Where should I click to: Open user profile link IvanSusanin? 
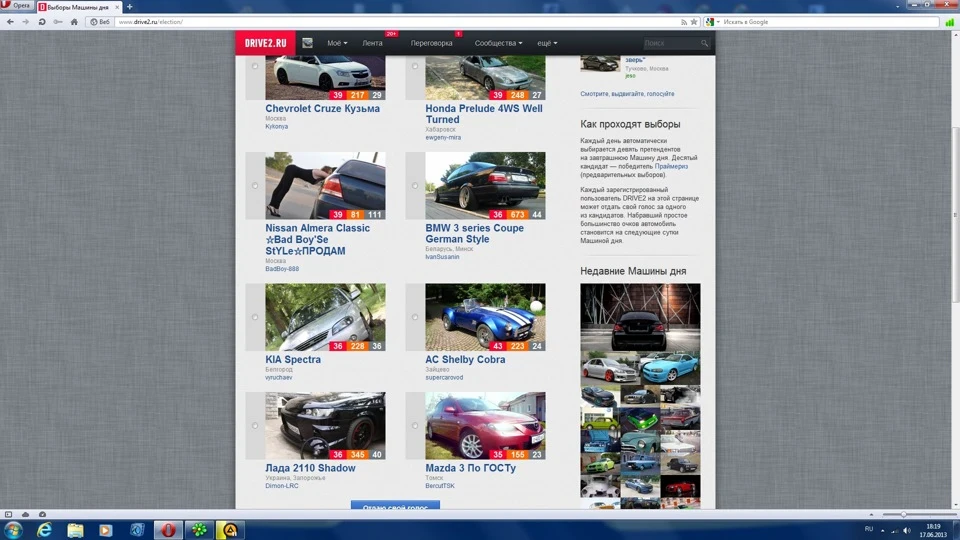point(442,257)
